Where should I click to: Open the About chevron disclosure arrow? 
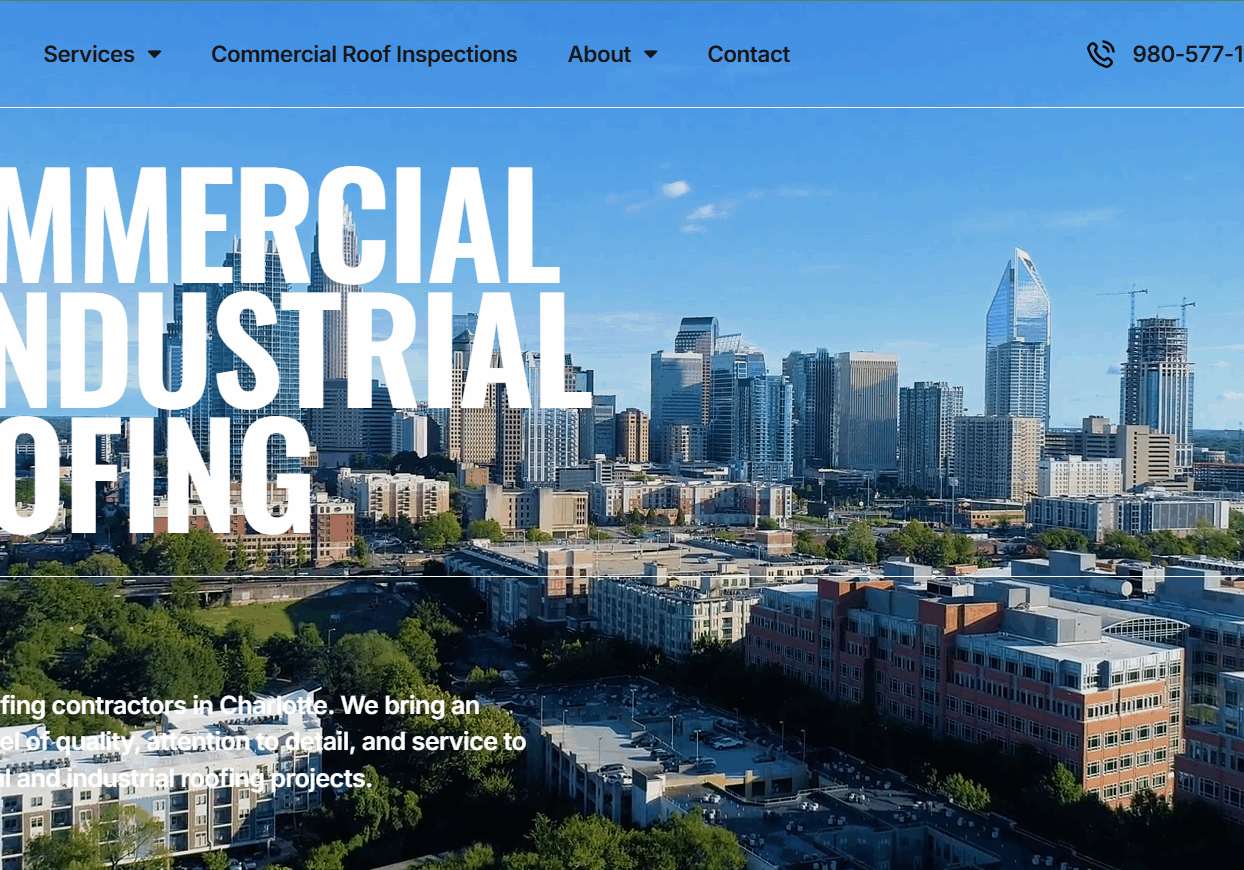[x=651, y=56]
